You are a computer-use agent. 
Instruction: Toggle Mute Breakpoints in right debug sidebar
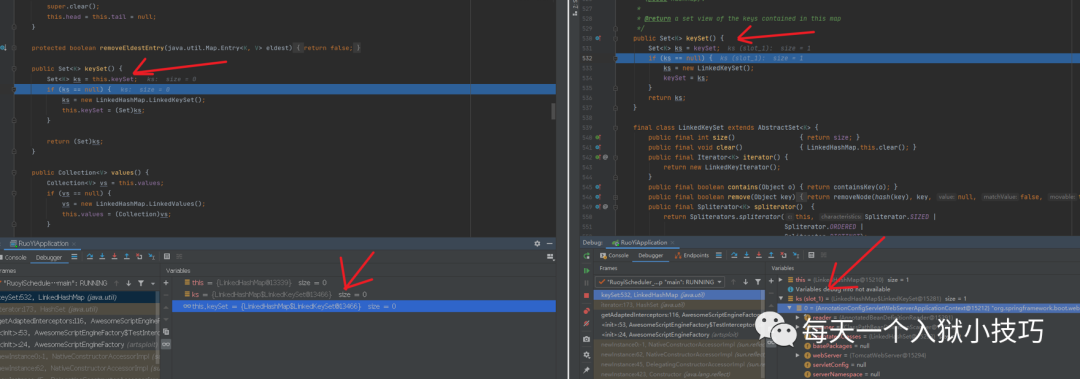[586, 323]
